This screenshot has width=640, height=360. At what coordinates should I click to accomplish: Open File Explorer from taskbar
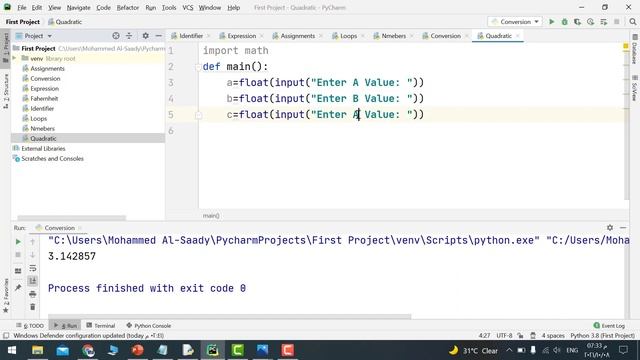point(37,350)
